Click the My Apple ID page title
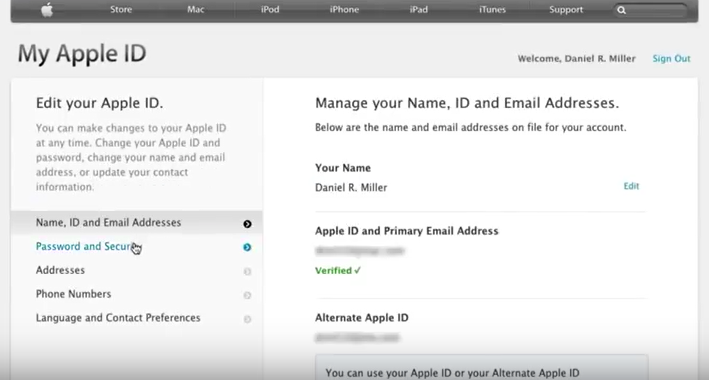 [82, 54]
